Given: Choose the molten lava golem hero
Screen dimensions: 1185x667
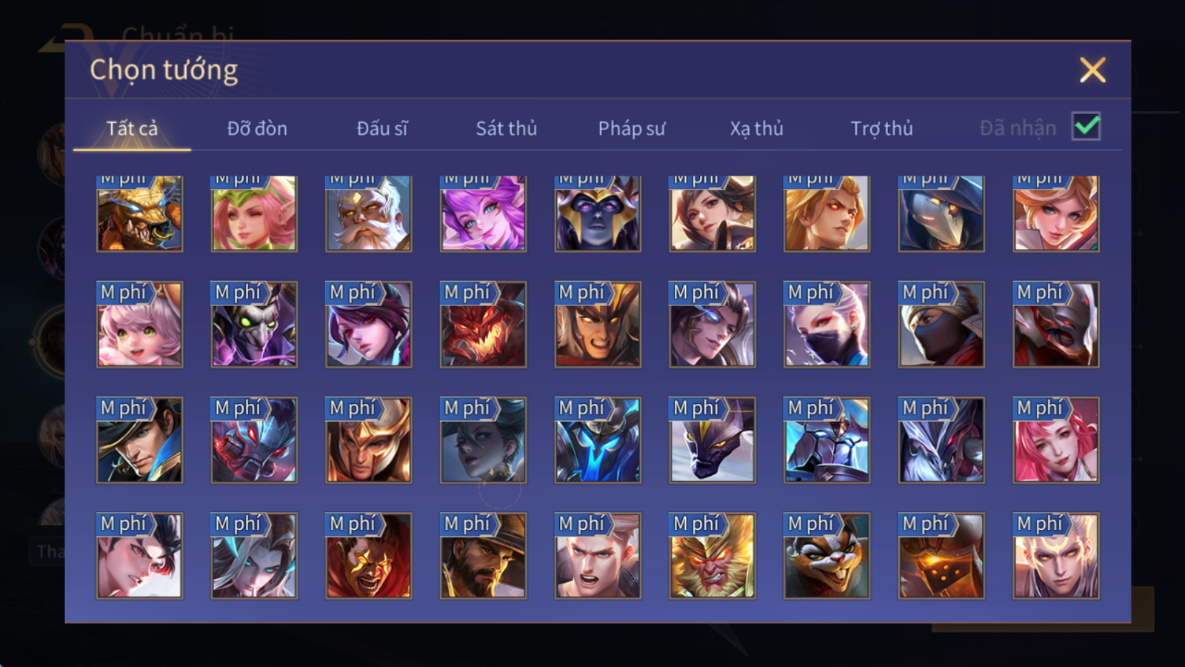Looking at the screenshot, I should coord(942,556).
